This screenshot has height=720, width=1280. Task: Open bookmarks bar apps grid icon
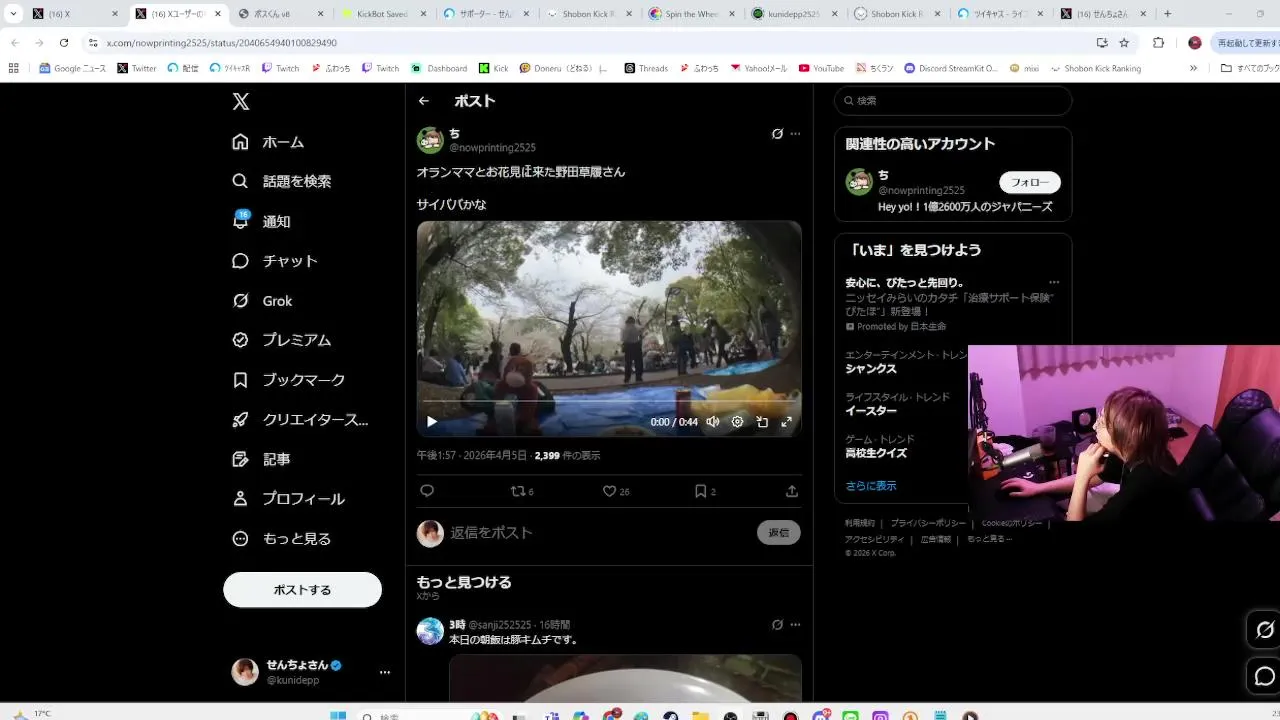(13, 68)
